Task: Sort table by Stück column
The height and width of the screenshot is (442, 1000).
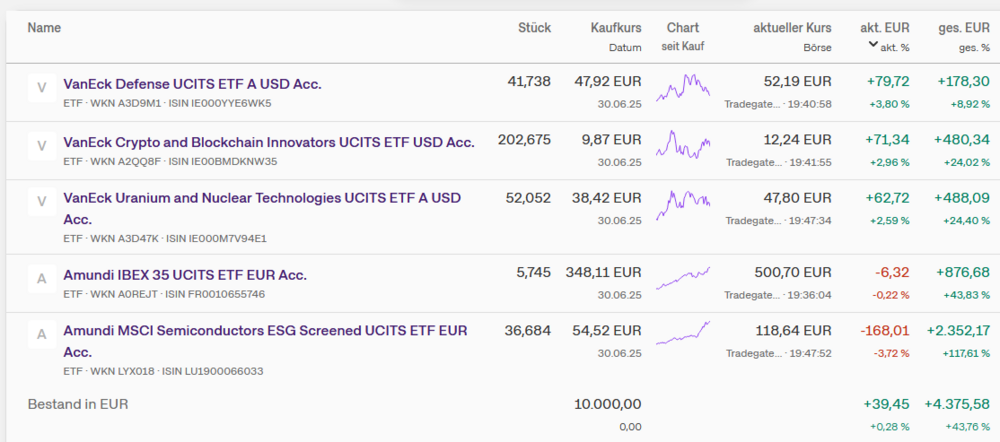Action: point(534,28)
